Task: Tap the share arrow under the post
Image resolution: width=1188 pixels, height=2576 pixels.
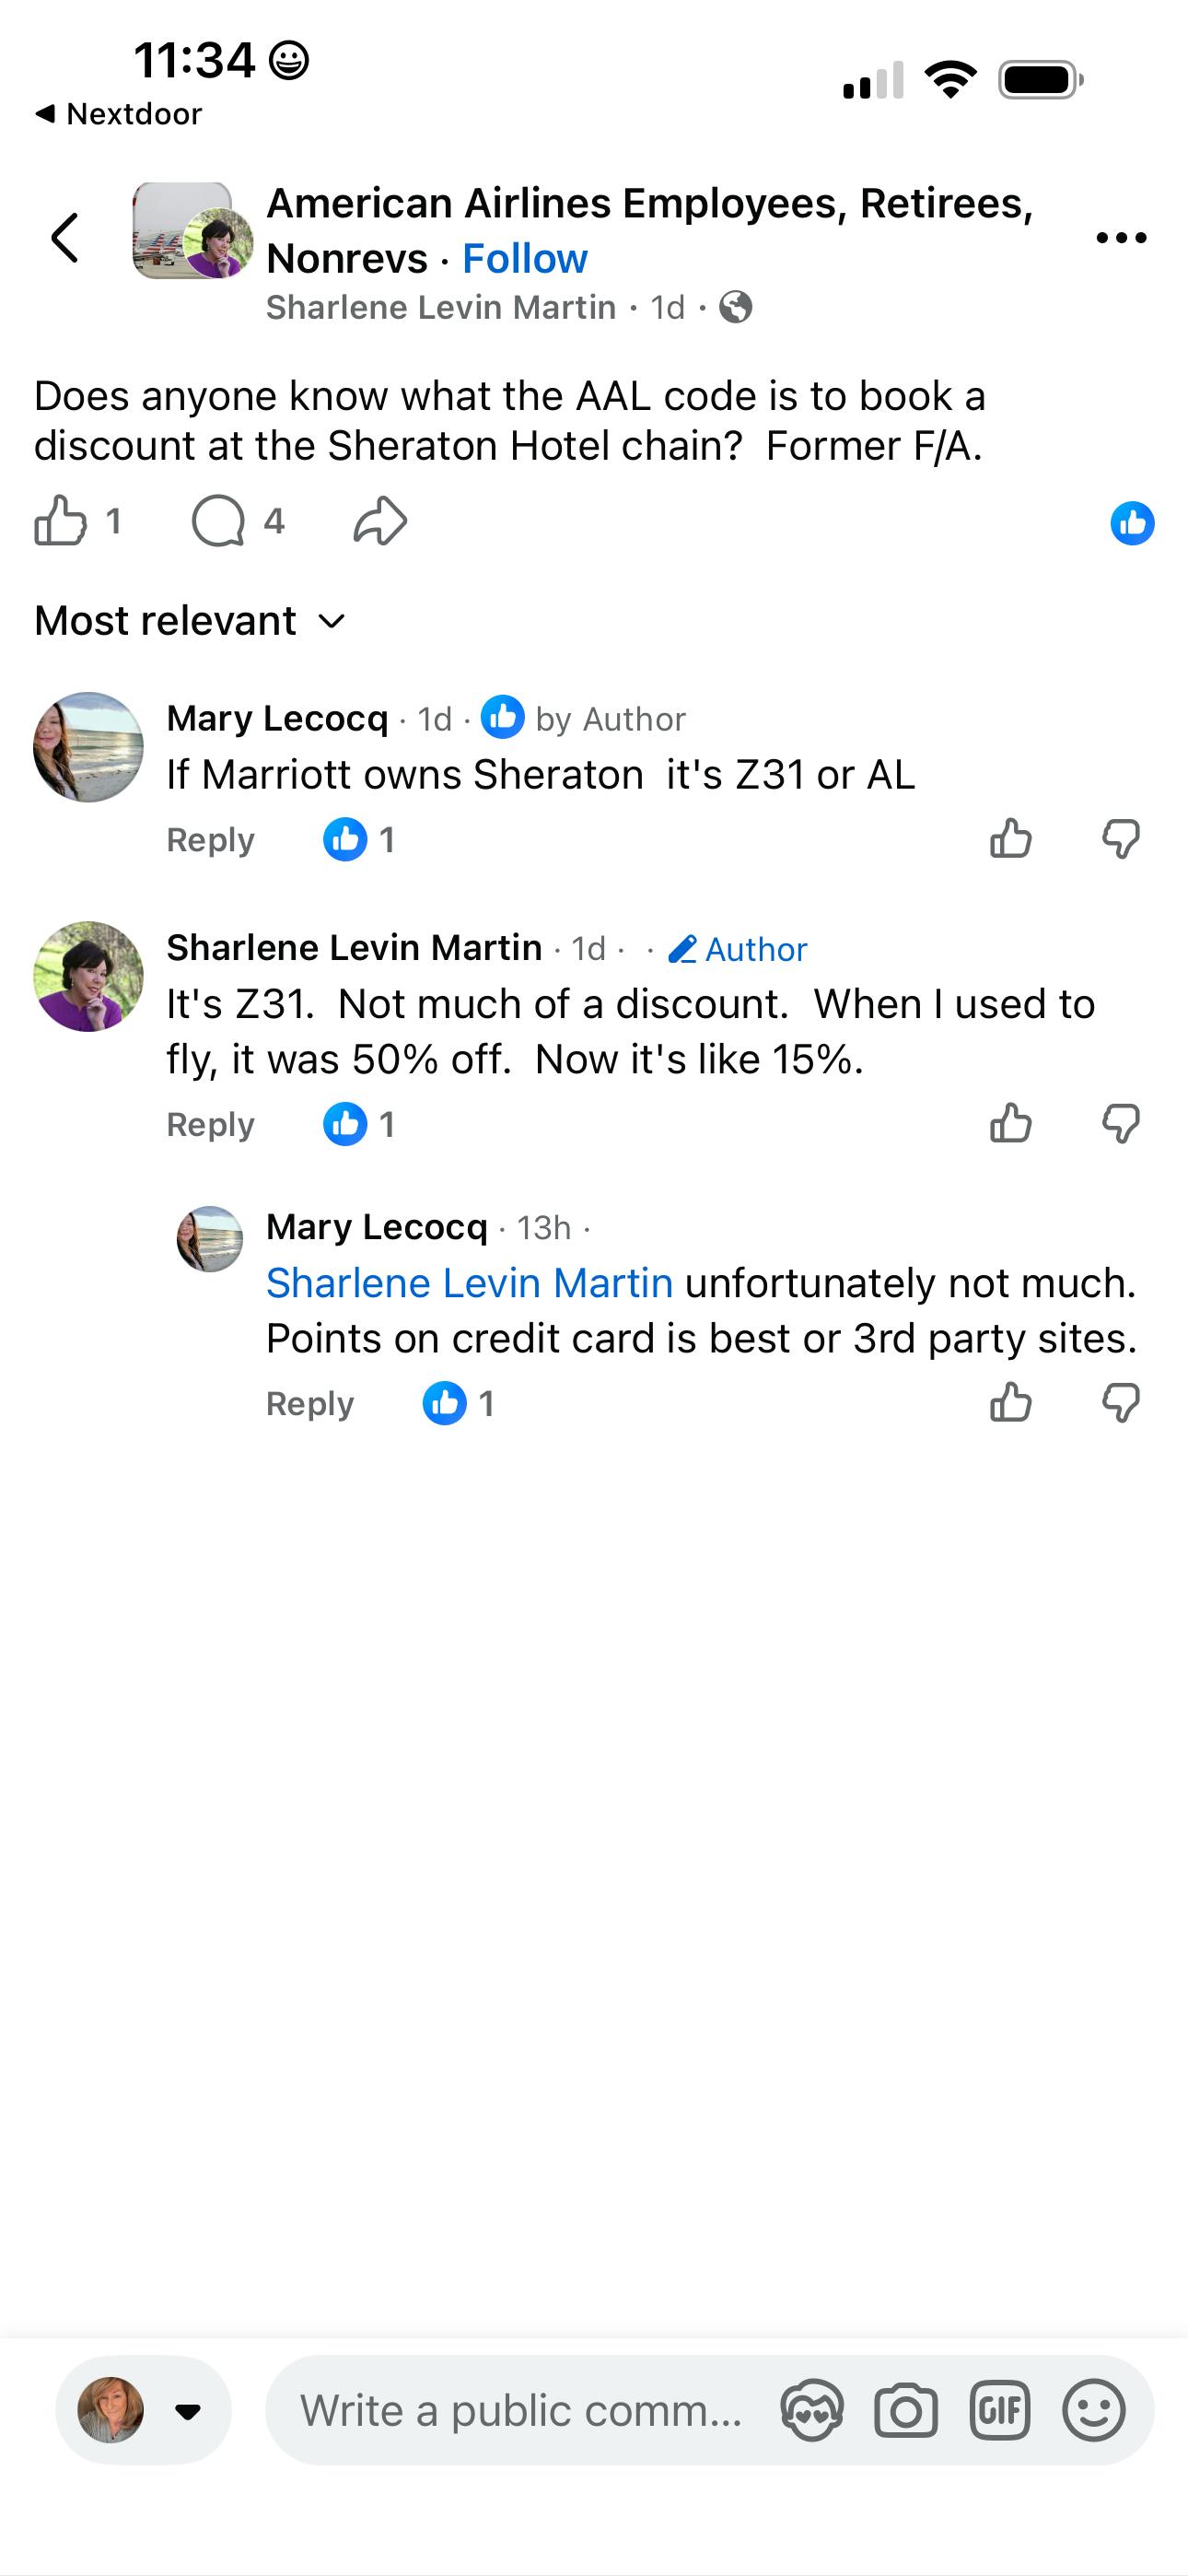Action: click(x=380, y=521)
